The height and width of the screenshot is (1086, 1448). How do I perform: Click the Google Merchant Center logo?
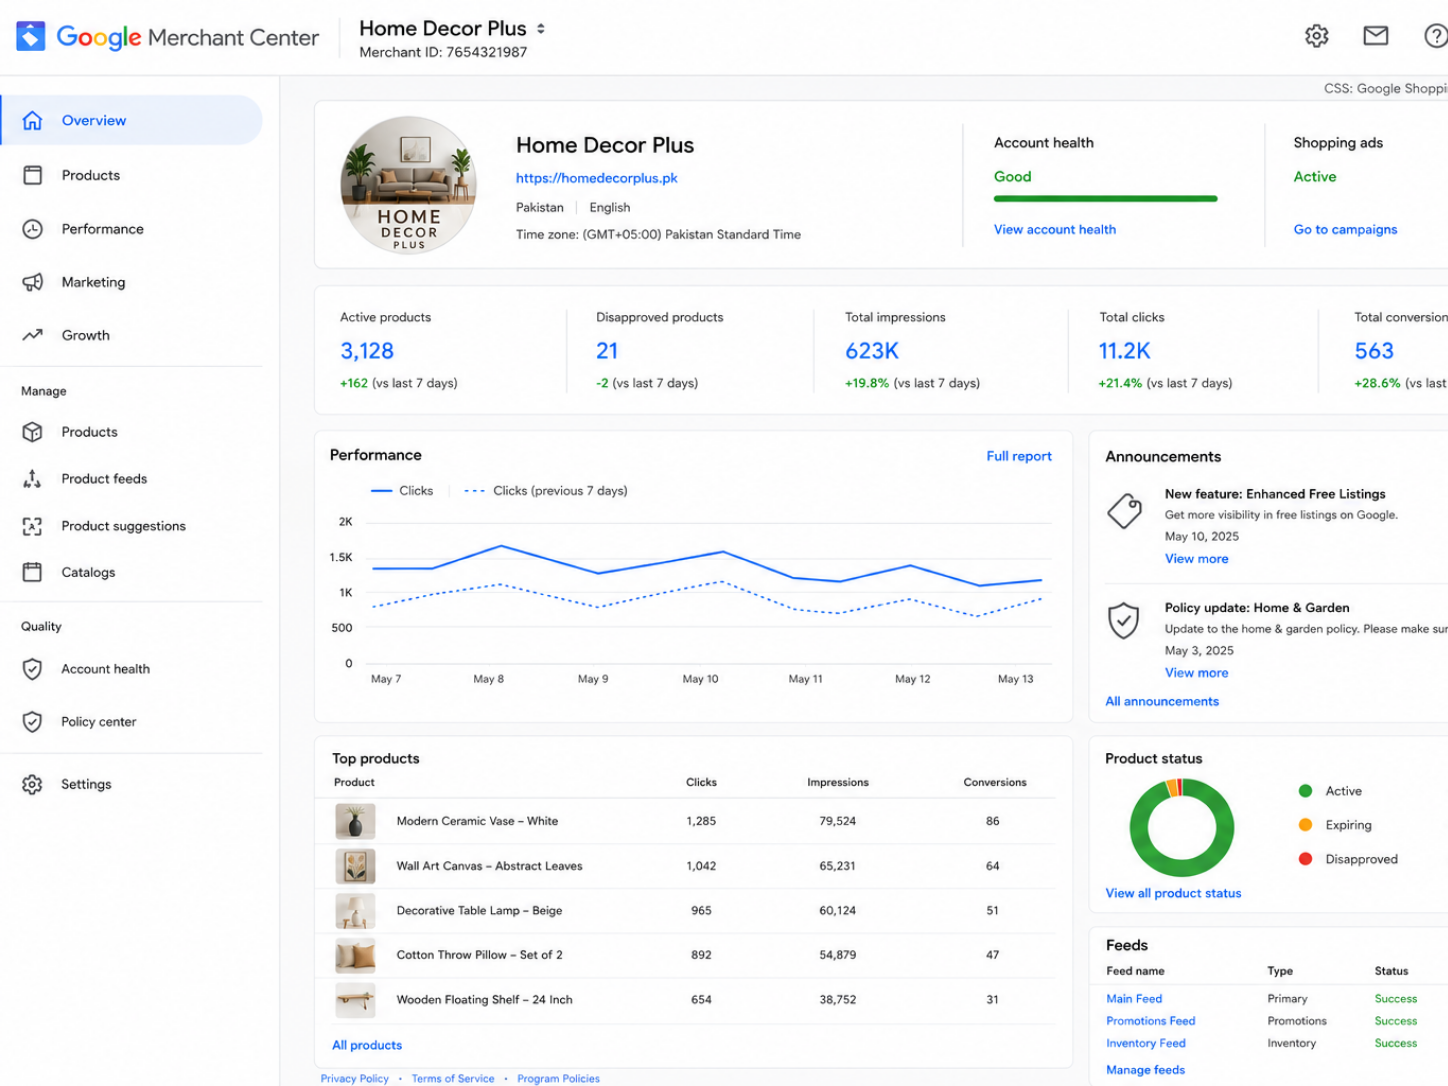(168, 37)
